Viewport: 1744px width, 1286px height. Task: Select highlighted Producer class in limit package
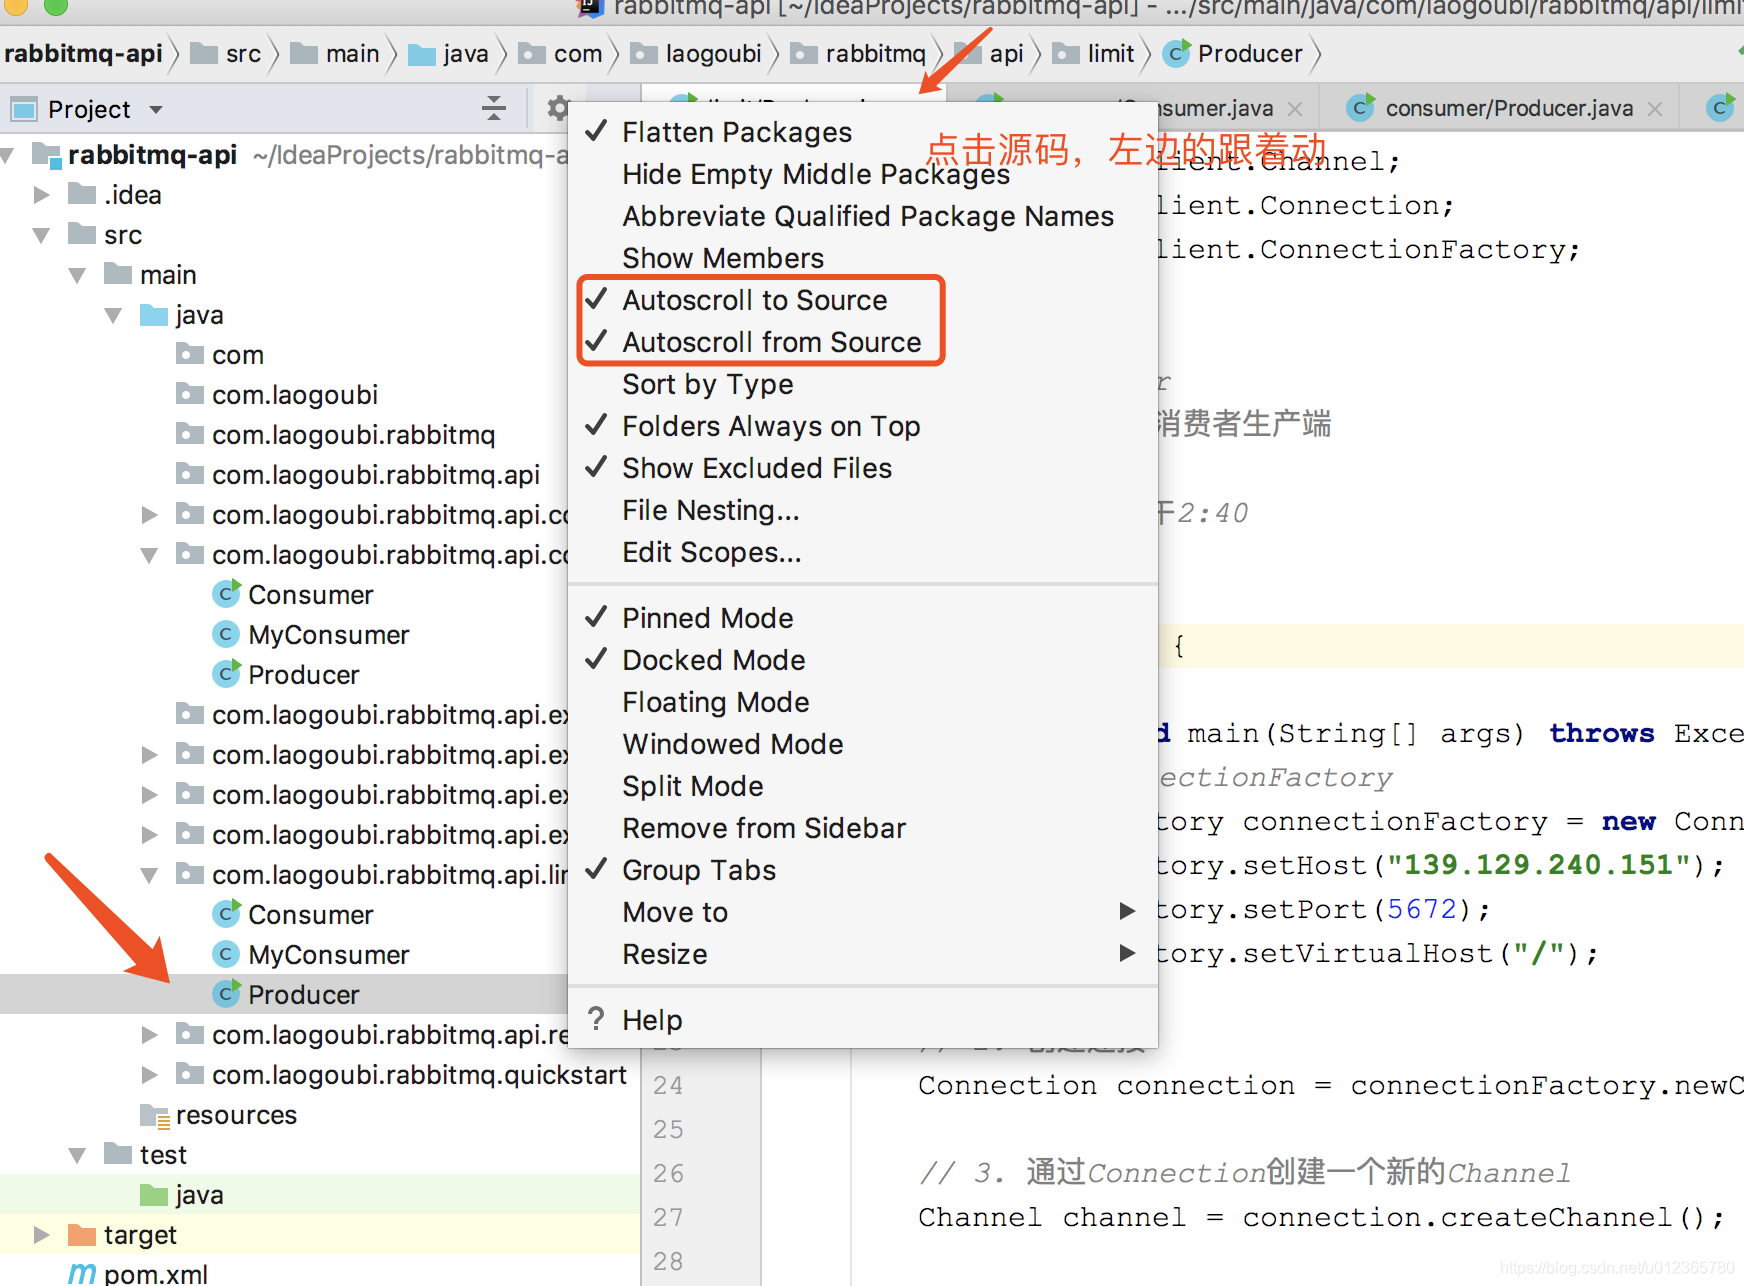click(x=303, y=994)
